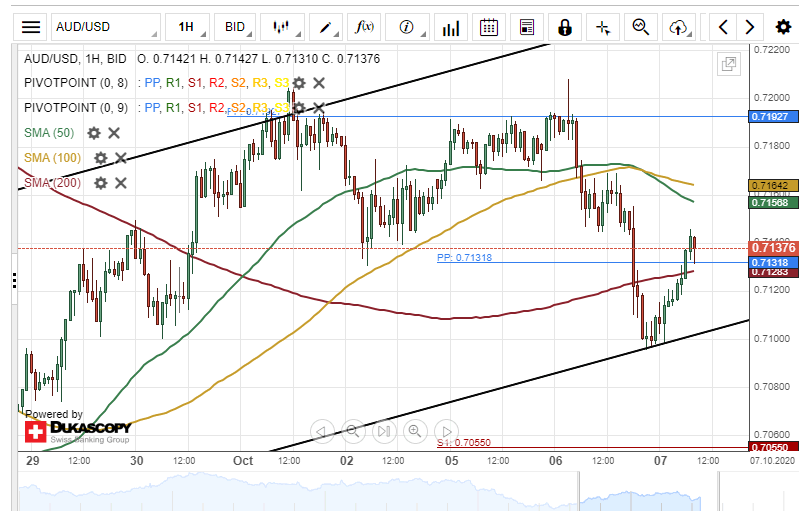Image resolution: width=809 pixels, height=523 pixels.
Task: Click the scroll-left arrow chart control
Action: (322, 432)
